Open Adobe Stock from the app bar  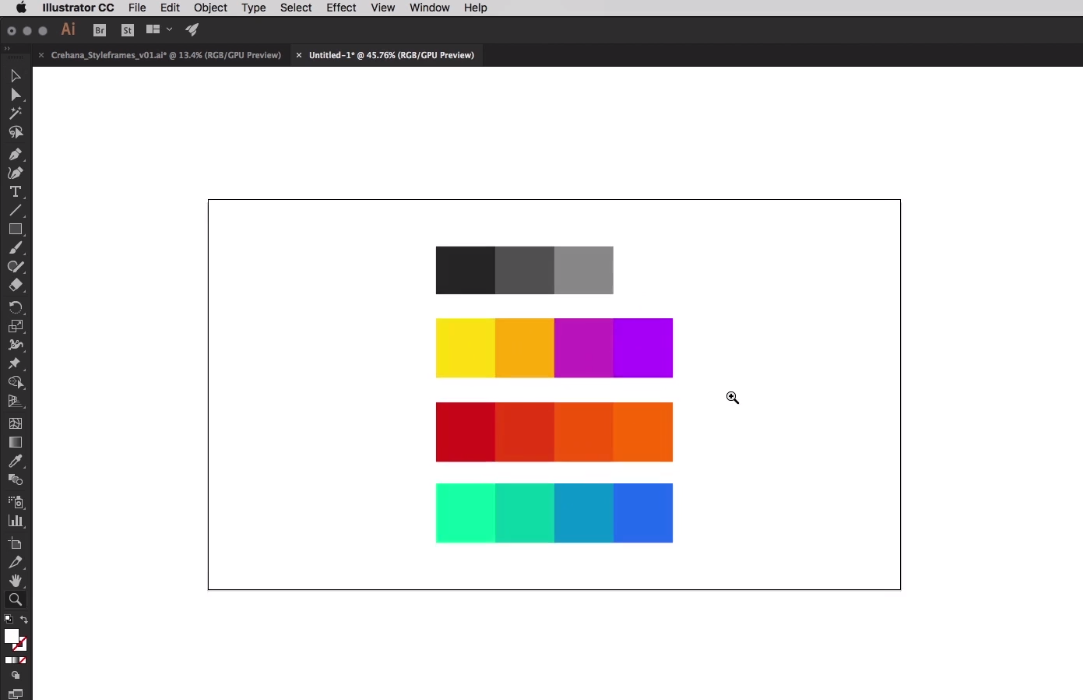(x=127, y=30)
